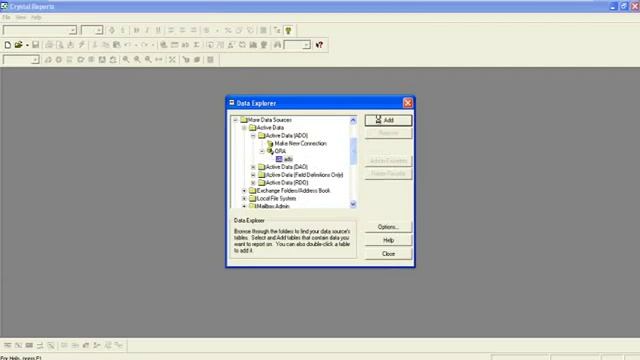The height and width of the screenshot is (360, 640).
Task: Click the tree scrollbar thumb
Action: point(353,151)
